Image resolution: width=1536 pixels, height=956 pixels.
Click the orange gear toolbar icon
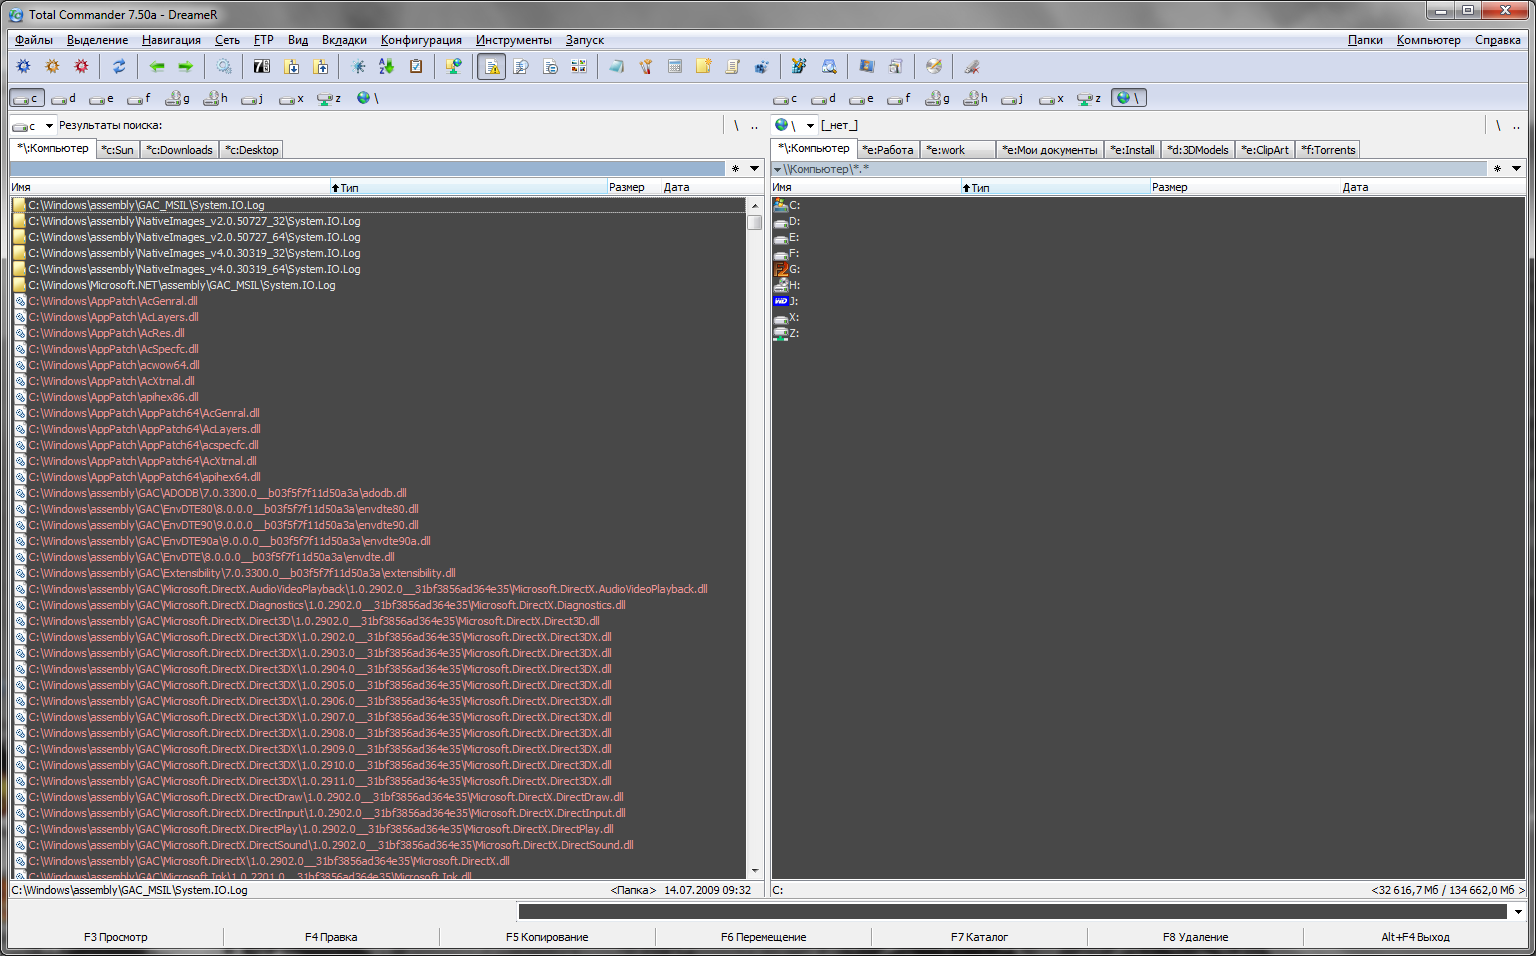(x=53, y=66)
